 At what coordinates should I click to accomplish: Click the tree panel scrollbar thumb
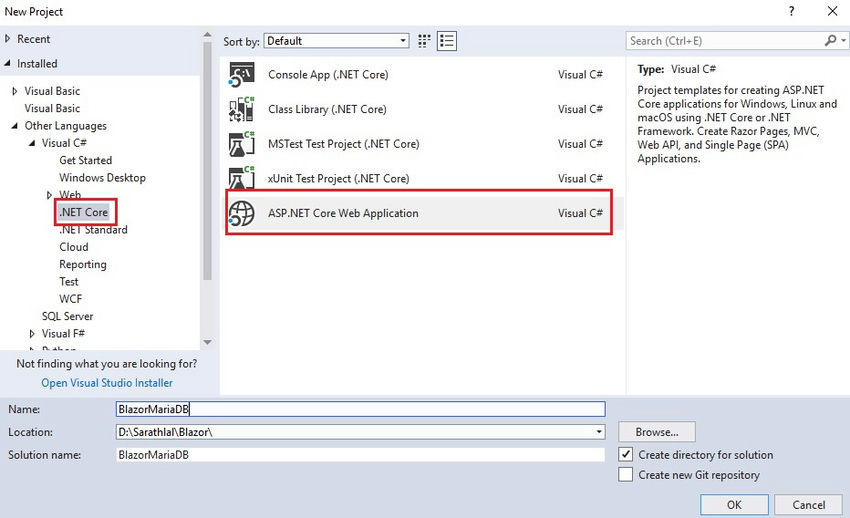point(207,161)
